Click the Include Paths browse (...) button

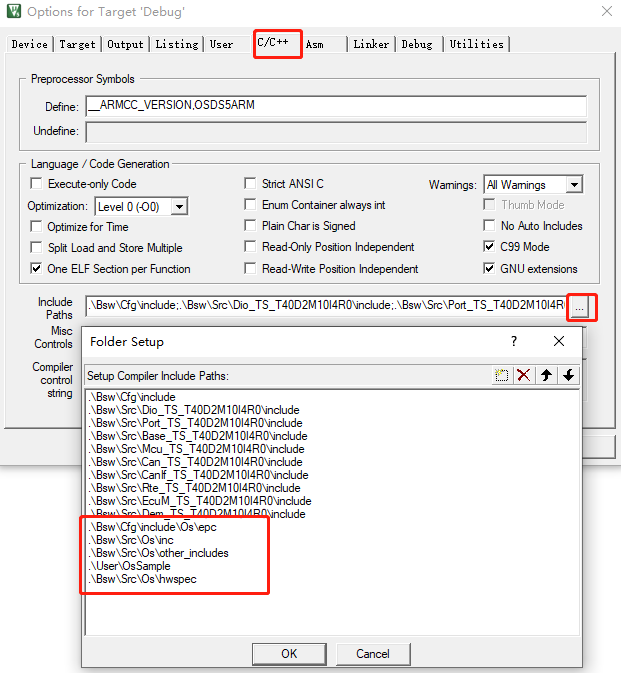click(580, 307)
